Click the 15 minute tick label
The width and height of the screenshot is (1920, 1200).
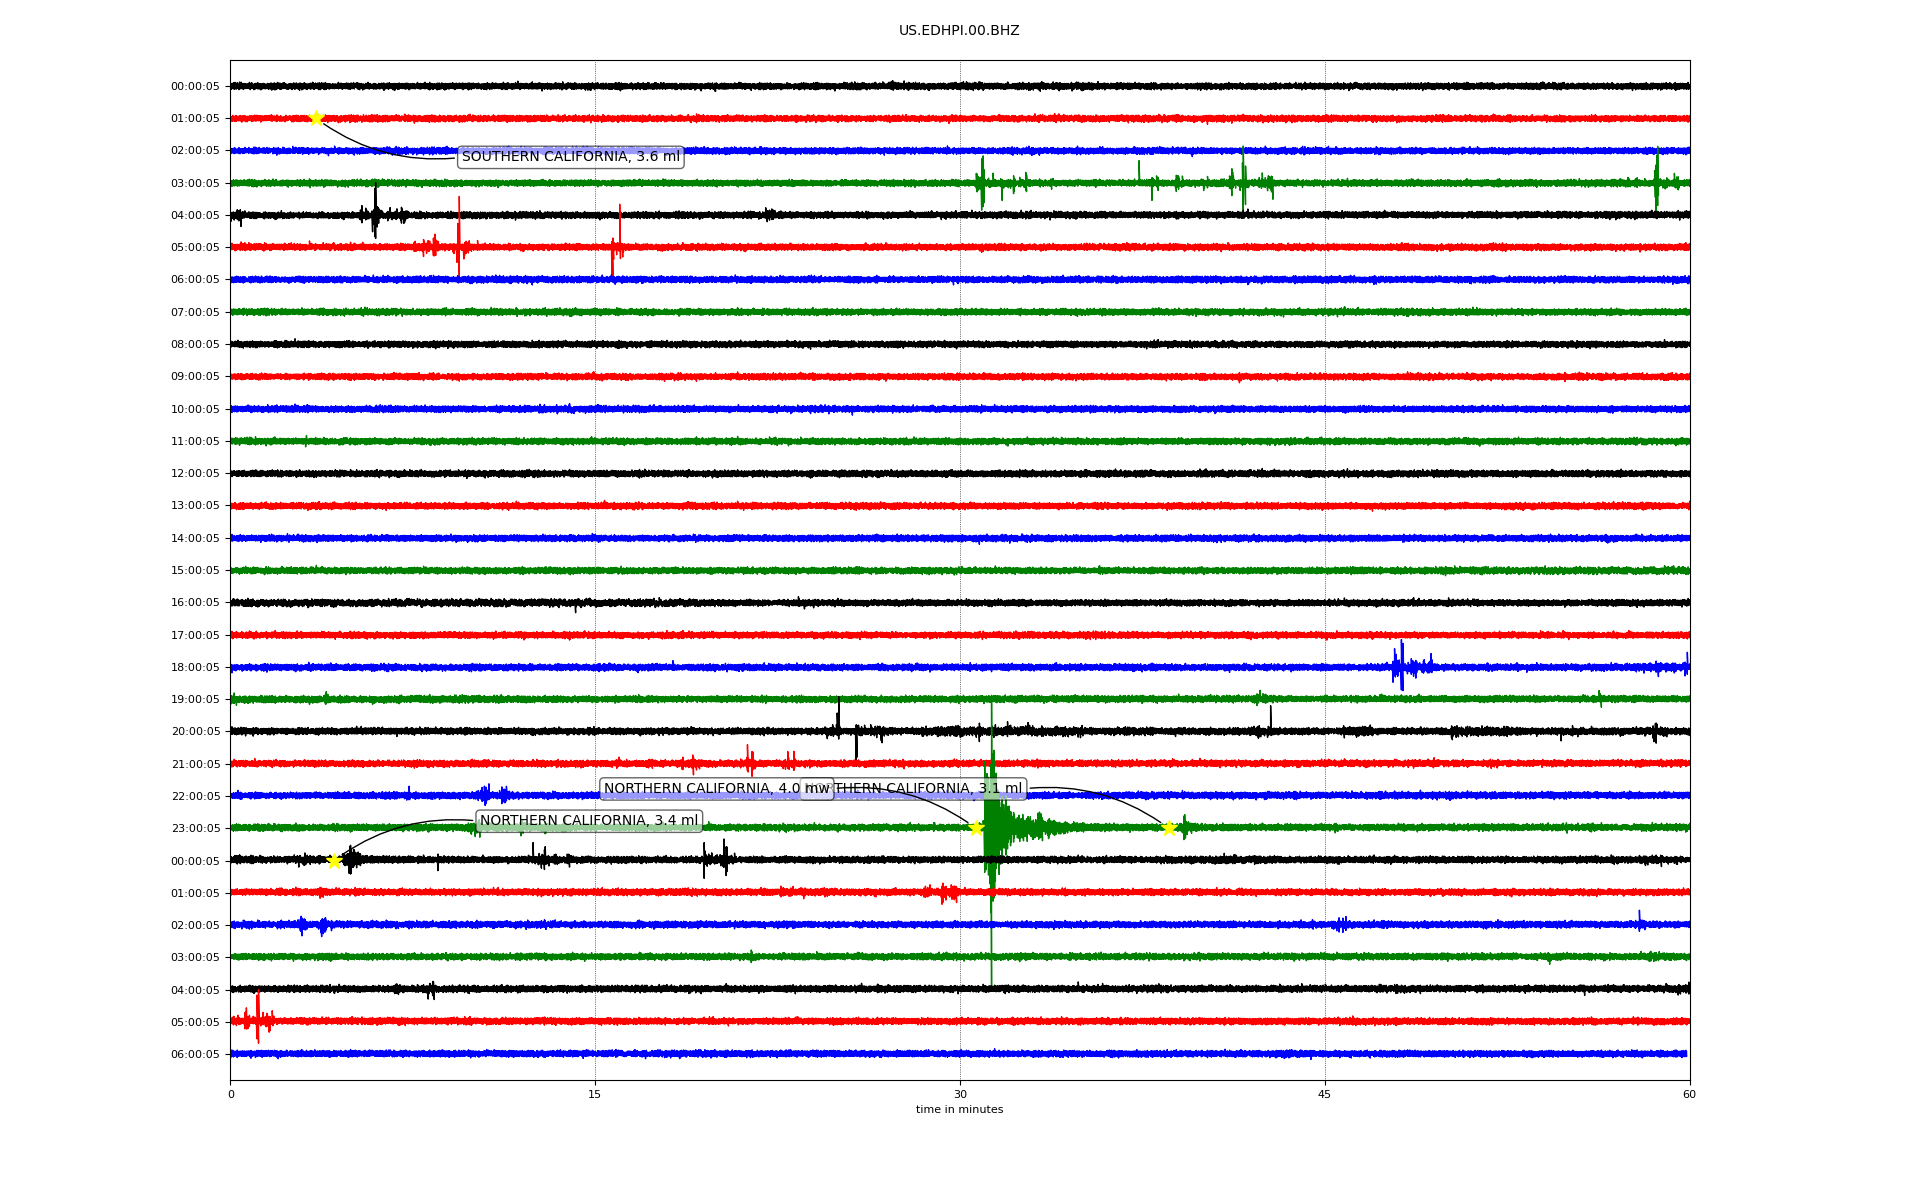(595, 1094)
